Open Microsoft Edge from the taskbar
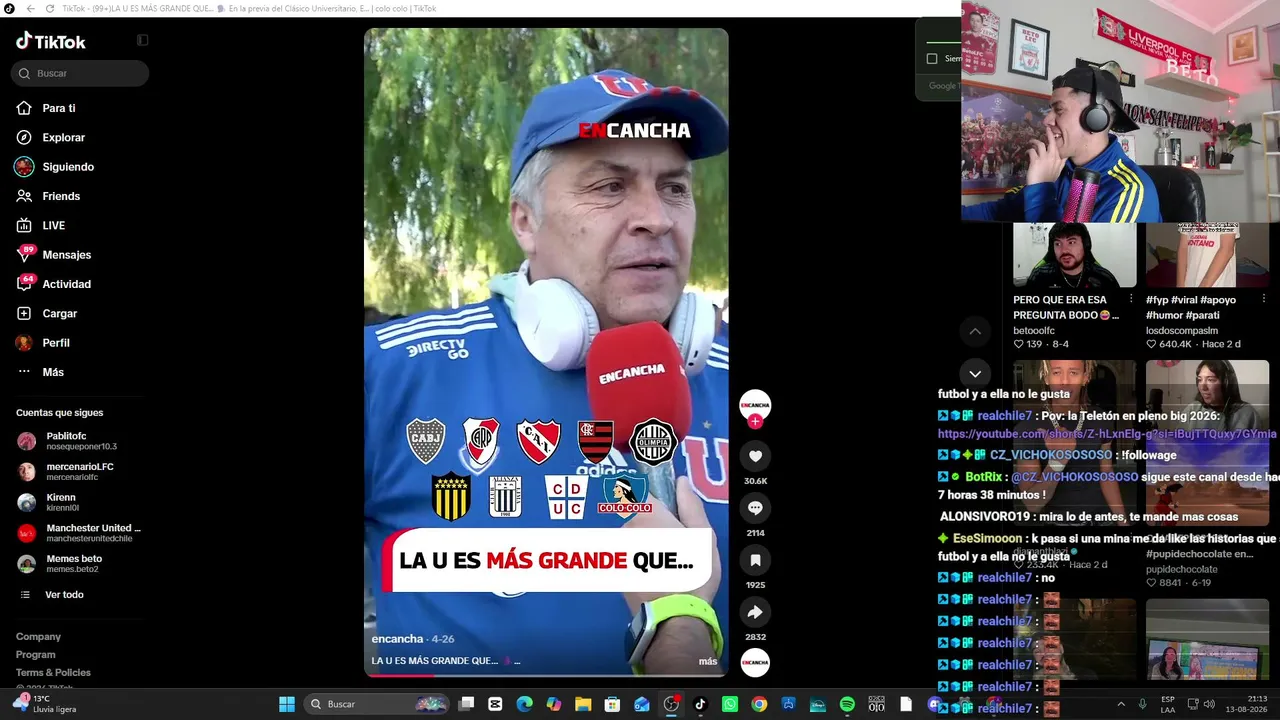Image resolution: width=1280 pixels, height=720 pixels. [524, 704]
